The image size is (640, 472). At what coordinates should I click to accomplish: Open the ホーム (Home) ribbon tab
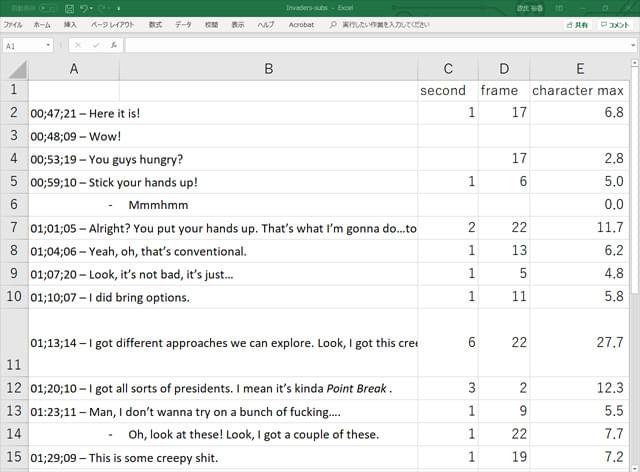42,24
